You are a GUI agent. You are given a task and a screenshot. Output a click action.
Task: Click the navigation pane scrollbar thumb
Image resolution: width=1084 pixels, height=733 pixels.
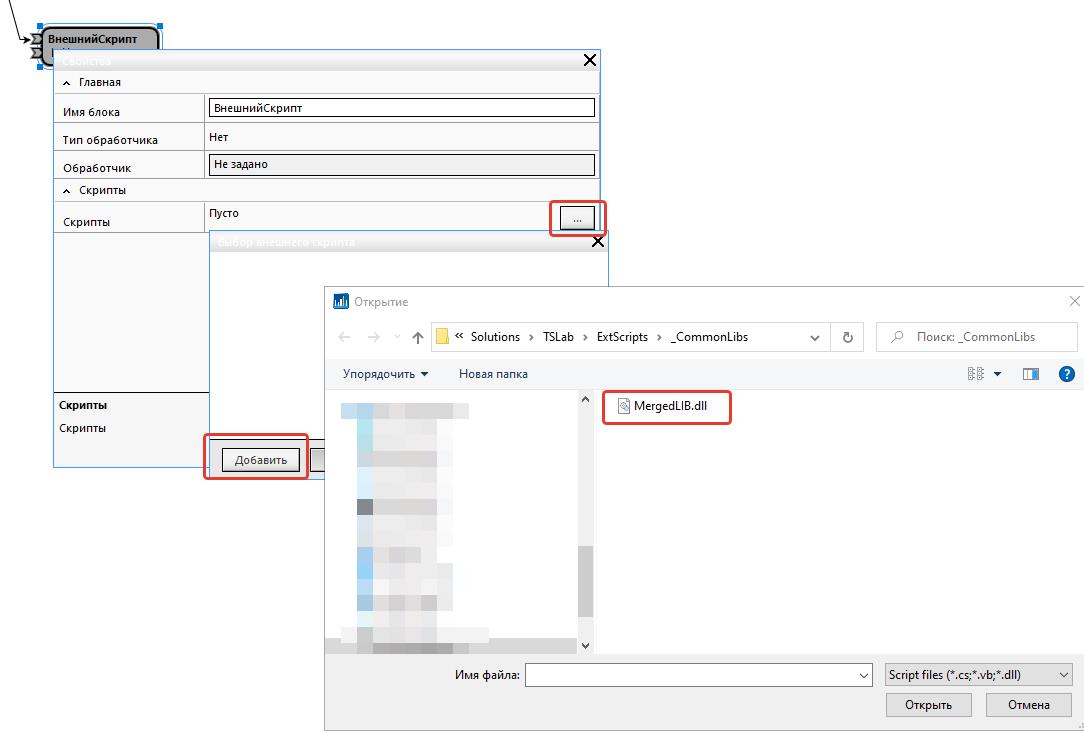586,581
